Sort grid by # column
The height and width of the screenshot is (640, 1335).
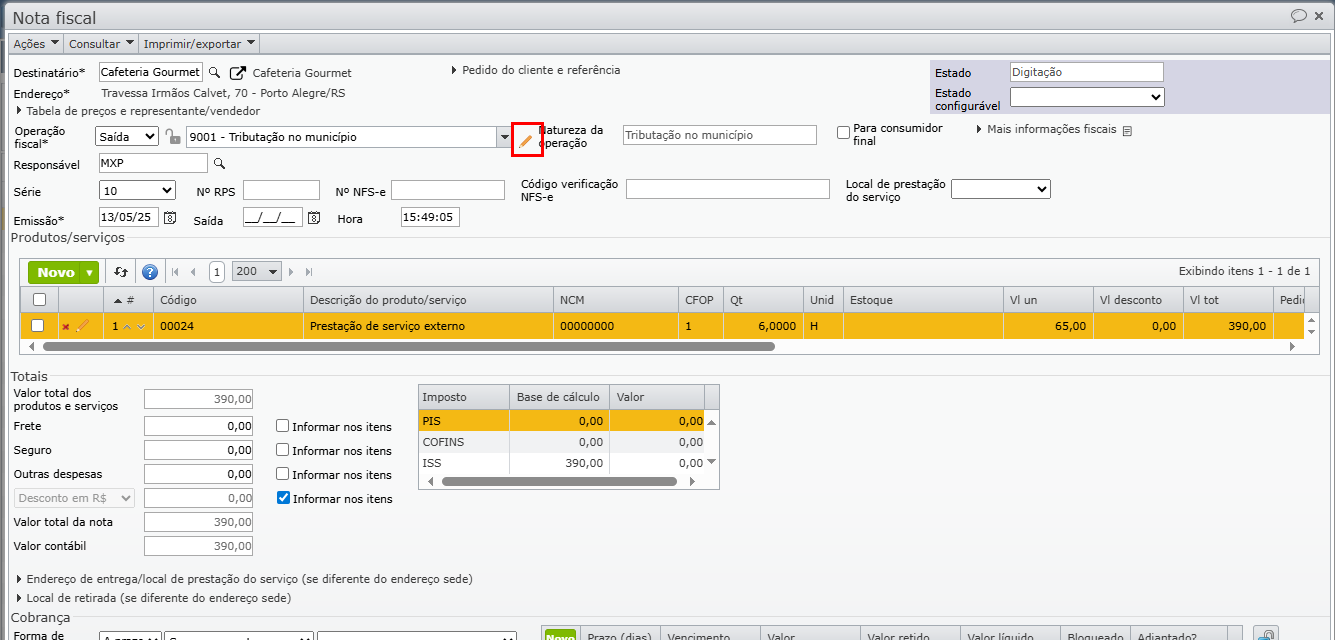[128, 299]
